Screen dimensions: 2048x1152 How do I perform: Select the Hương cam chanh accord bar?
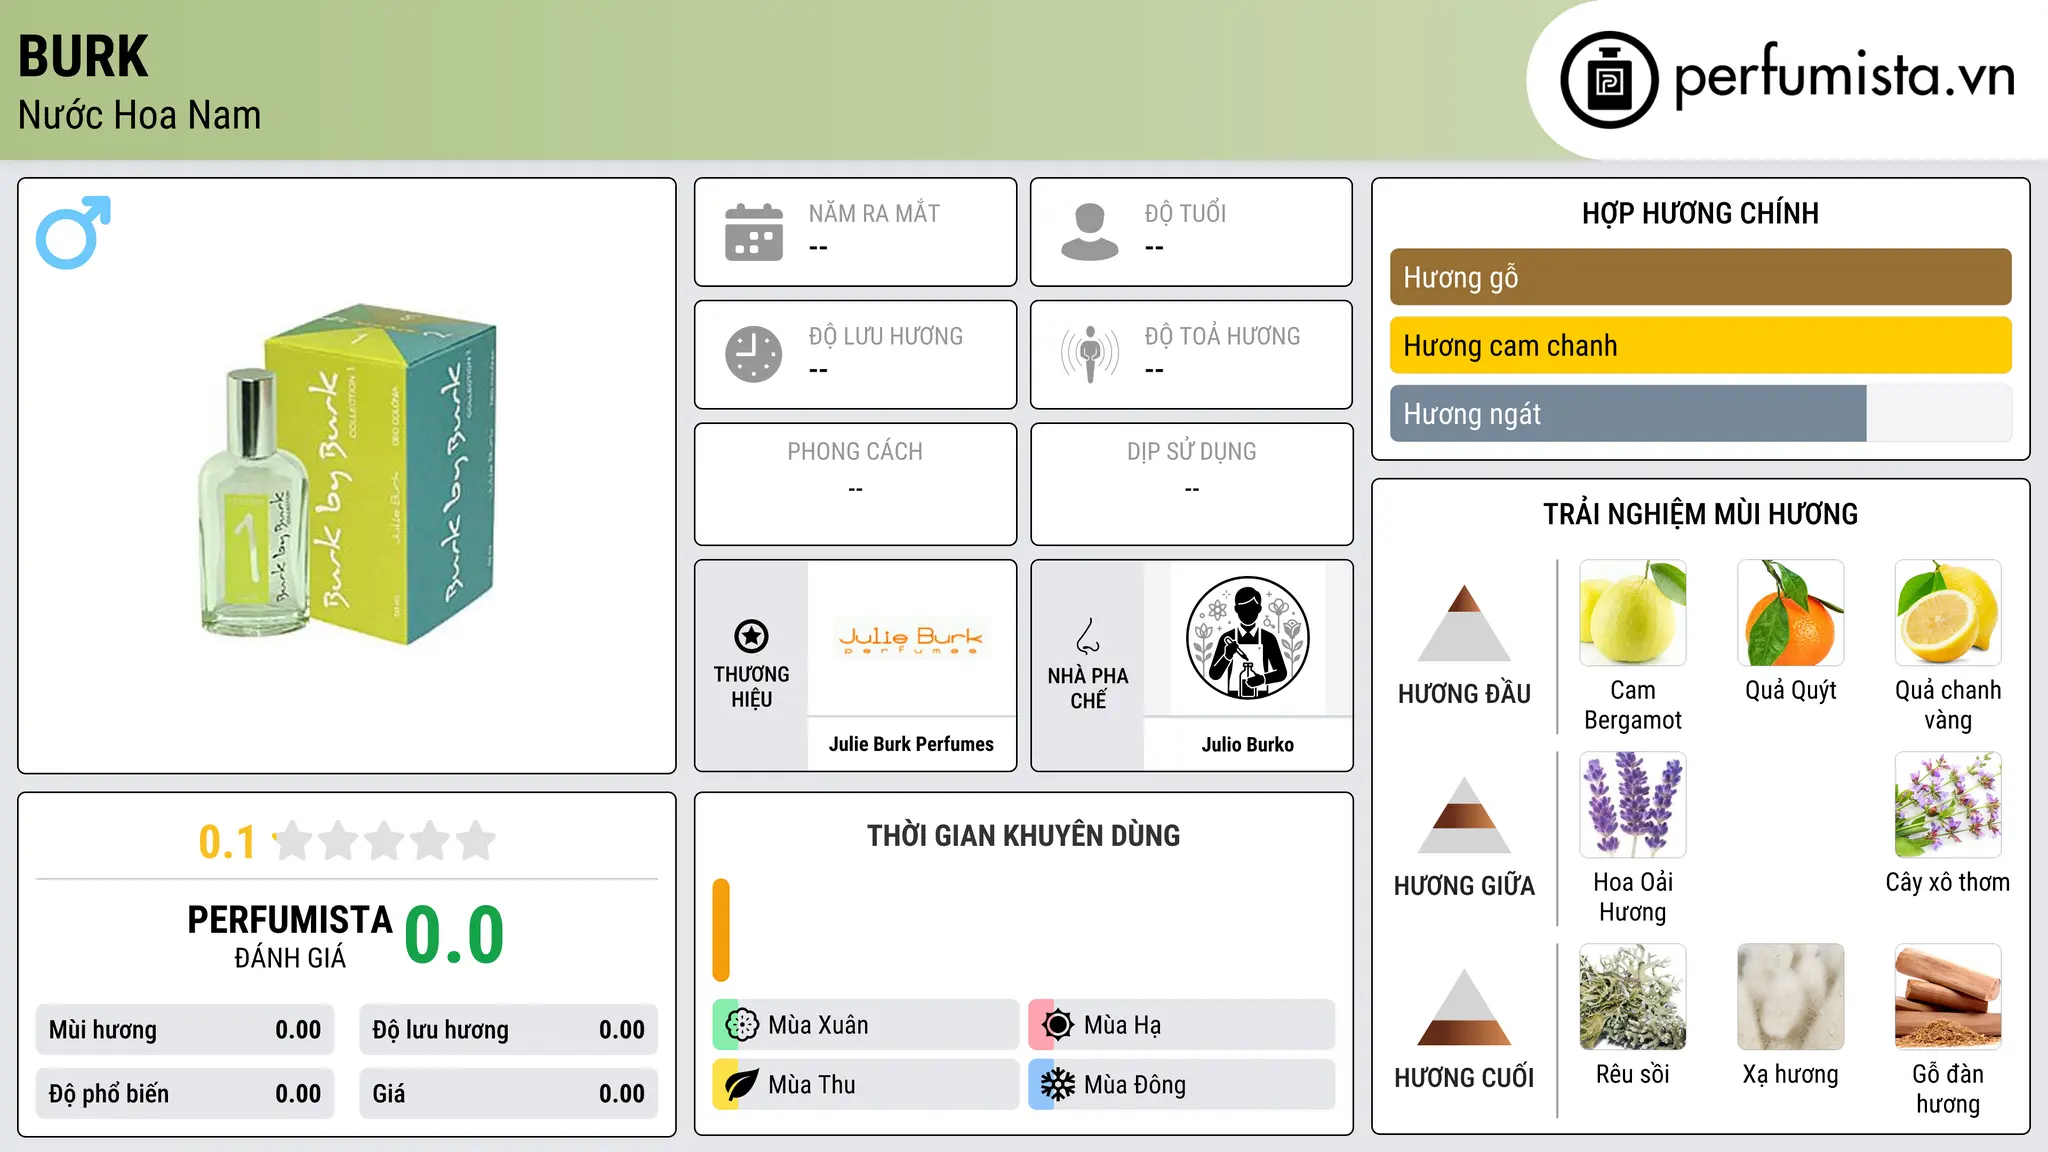pos(1700,345)
